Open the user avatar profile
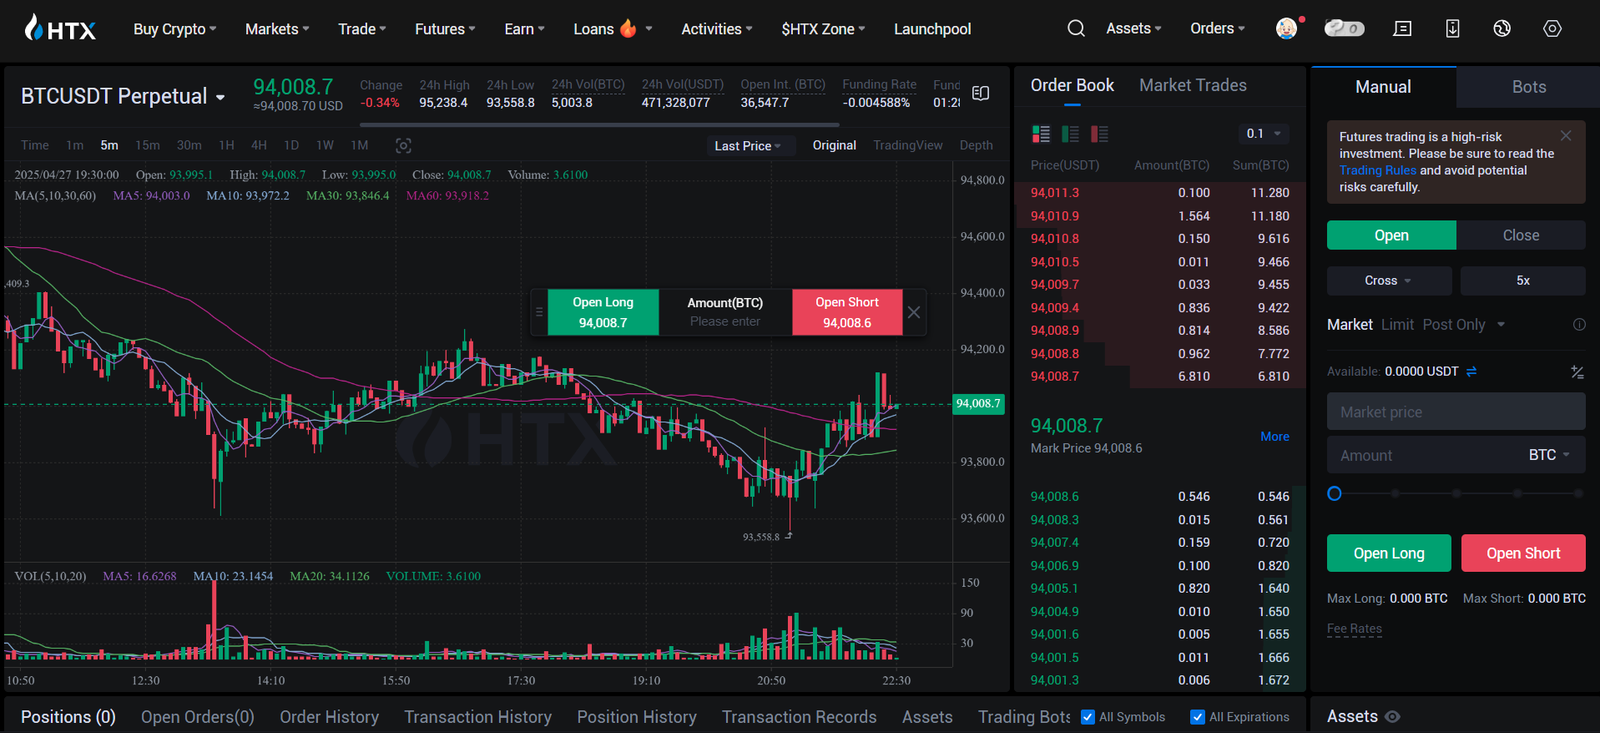 tap(1287, 28)
